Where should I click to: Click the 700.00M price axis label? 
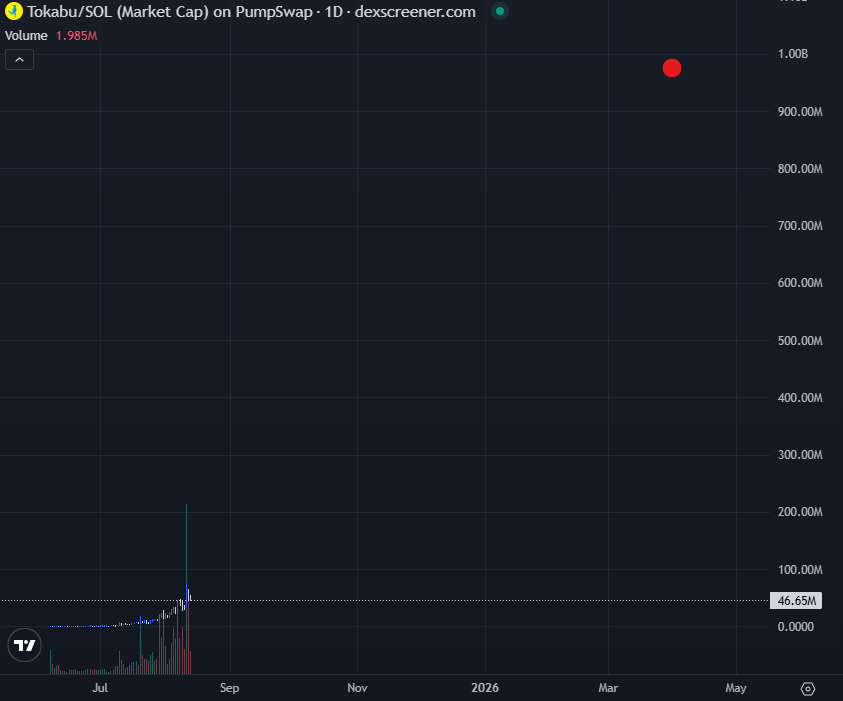[799, 226]
